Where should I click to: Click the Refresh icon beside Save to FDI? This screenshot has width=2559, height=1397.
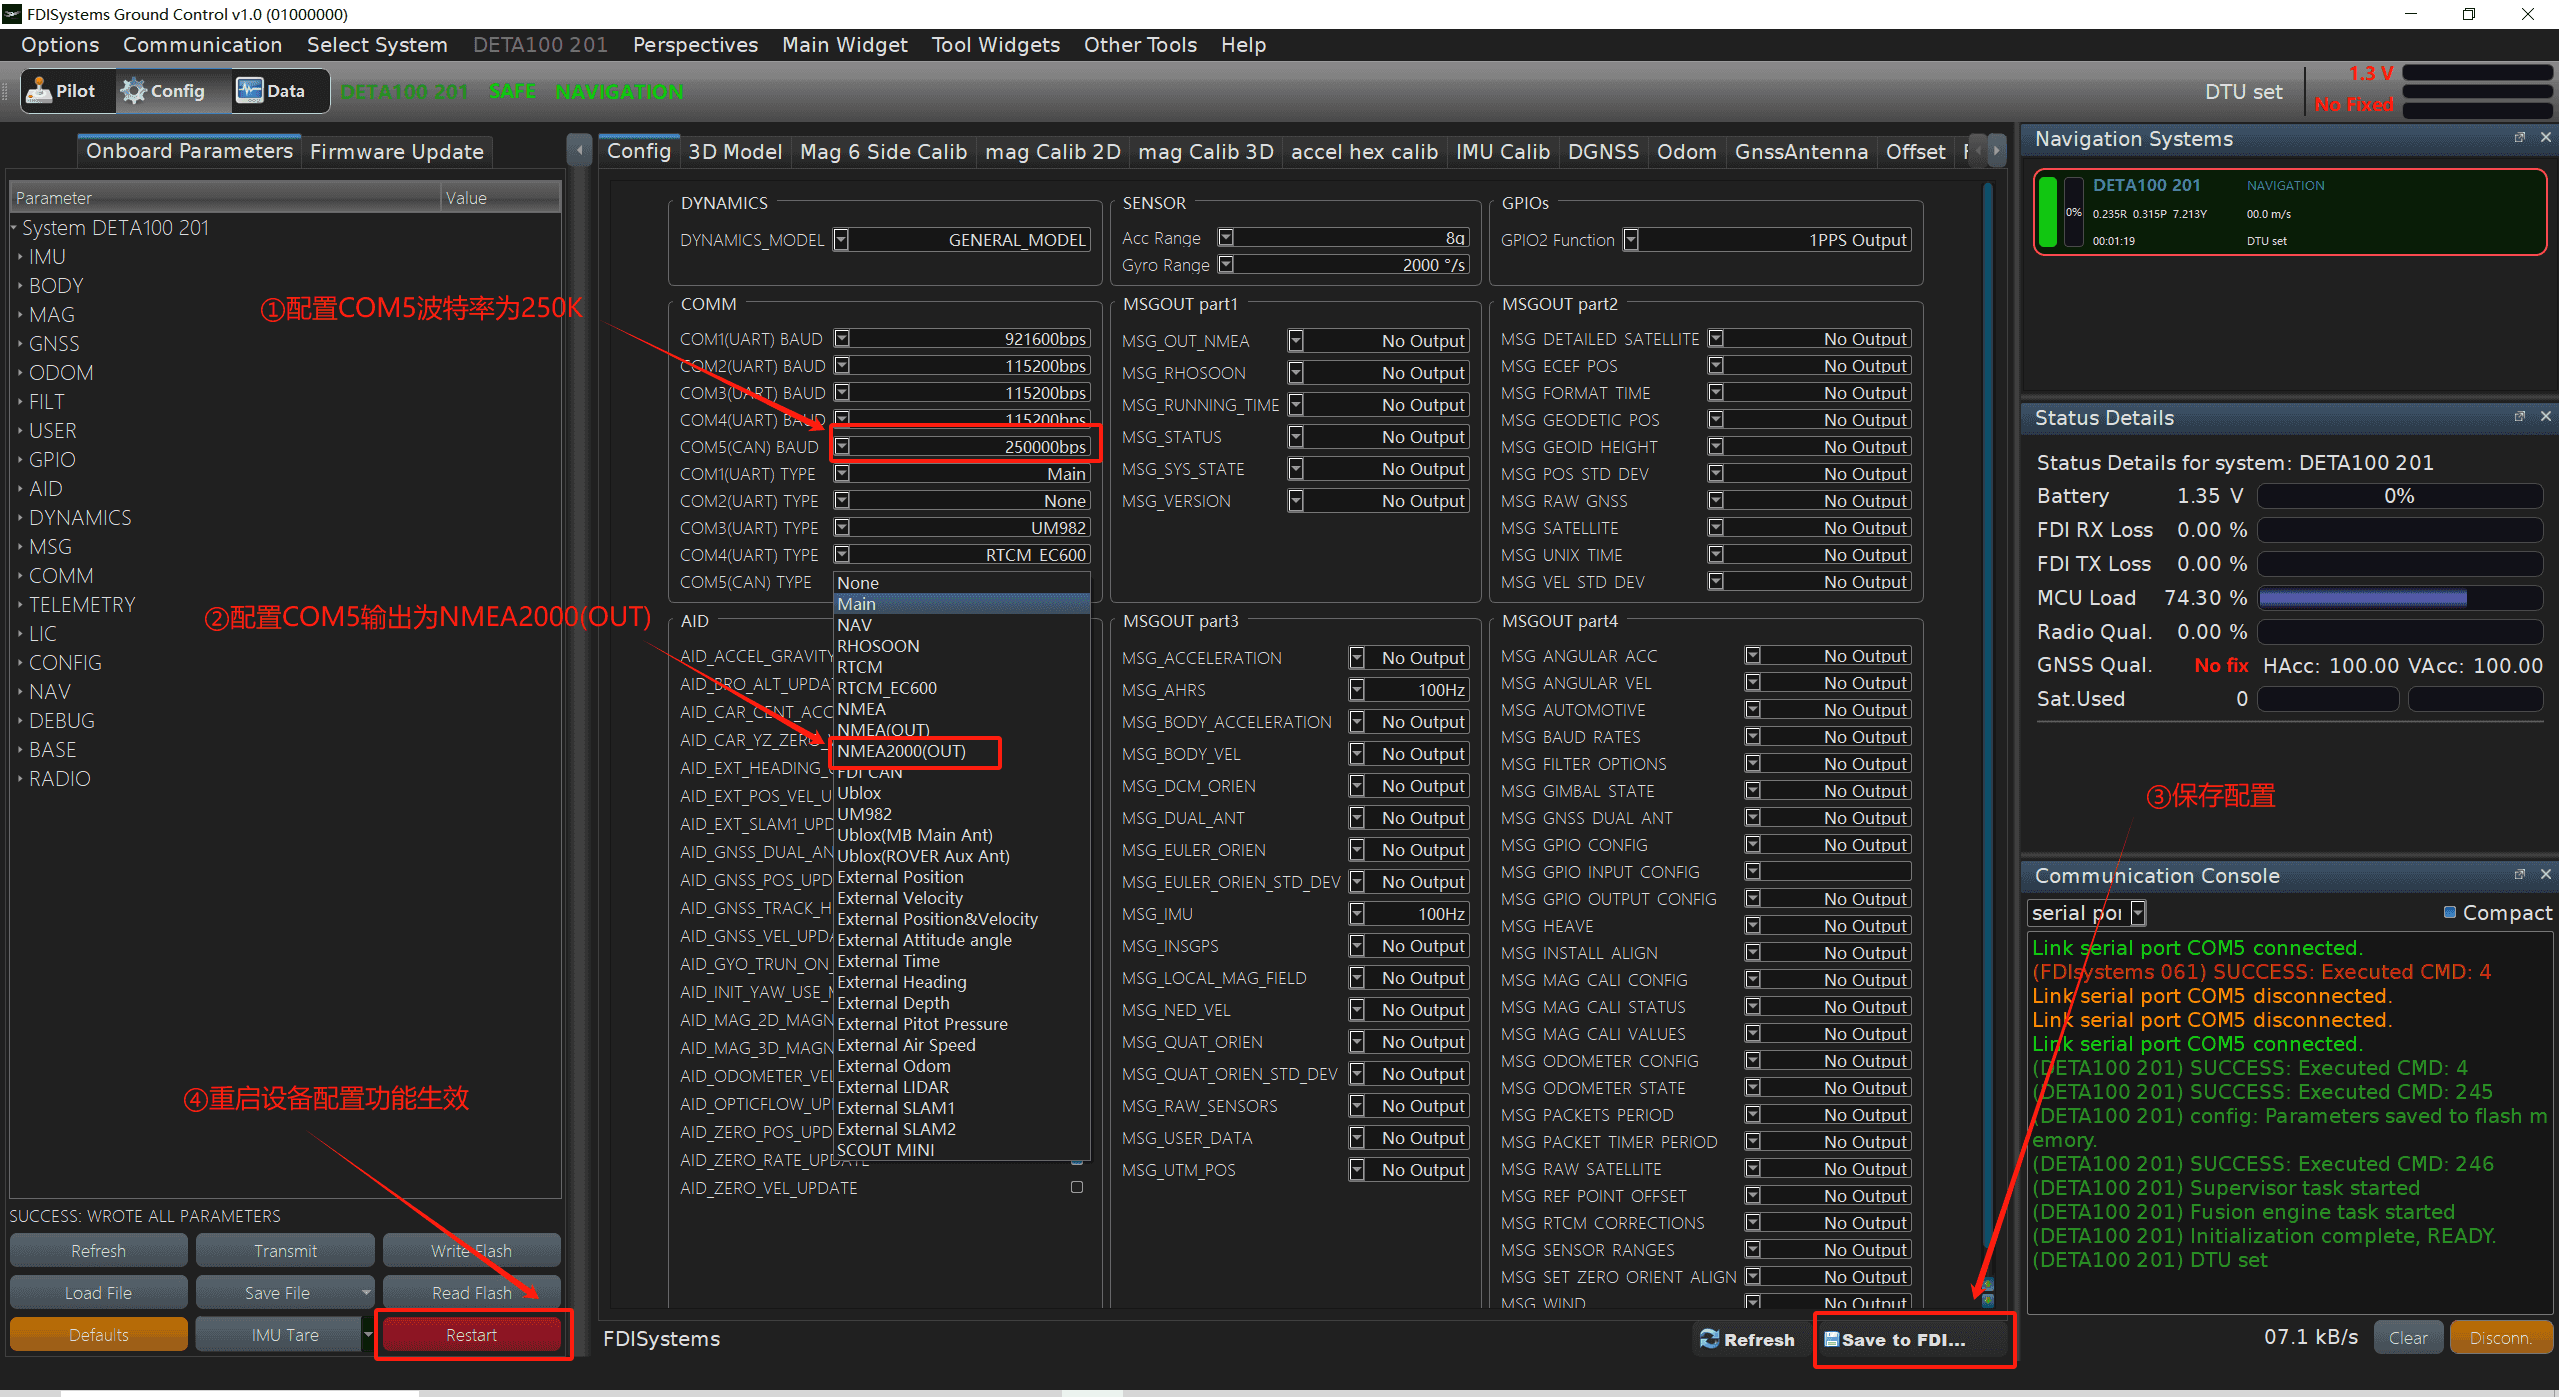1709,1339
